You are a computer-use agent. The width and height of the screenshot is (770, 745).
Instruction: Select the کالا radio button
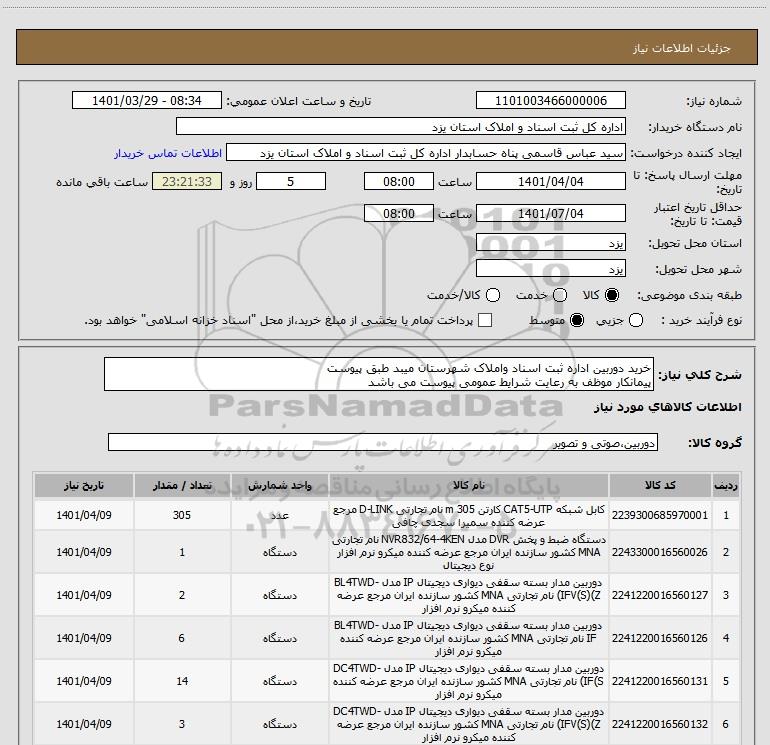(x=612, y=295)
